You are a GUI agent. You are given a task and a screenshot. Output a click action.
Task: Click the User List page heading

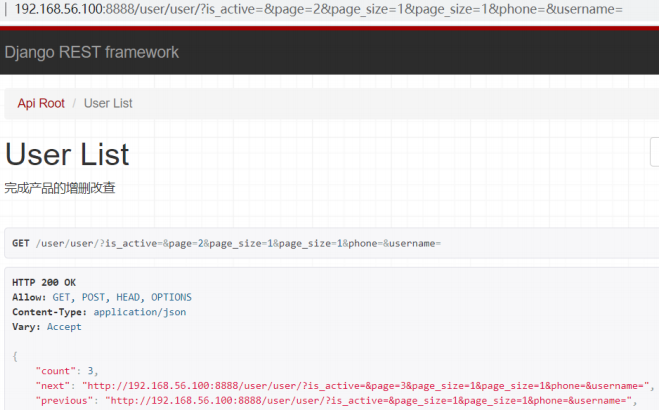(x=67, y=154)
